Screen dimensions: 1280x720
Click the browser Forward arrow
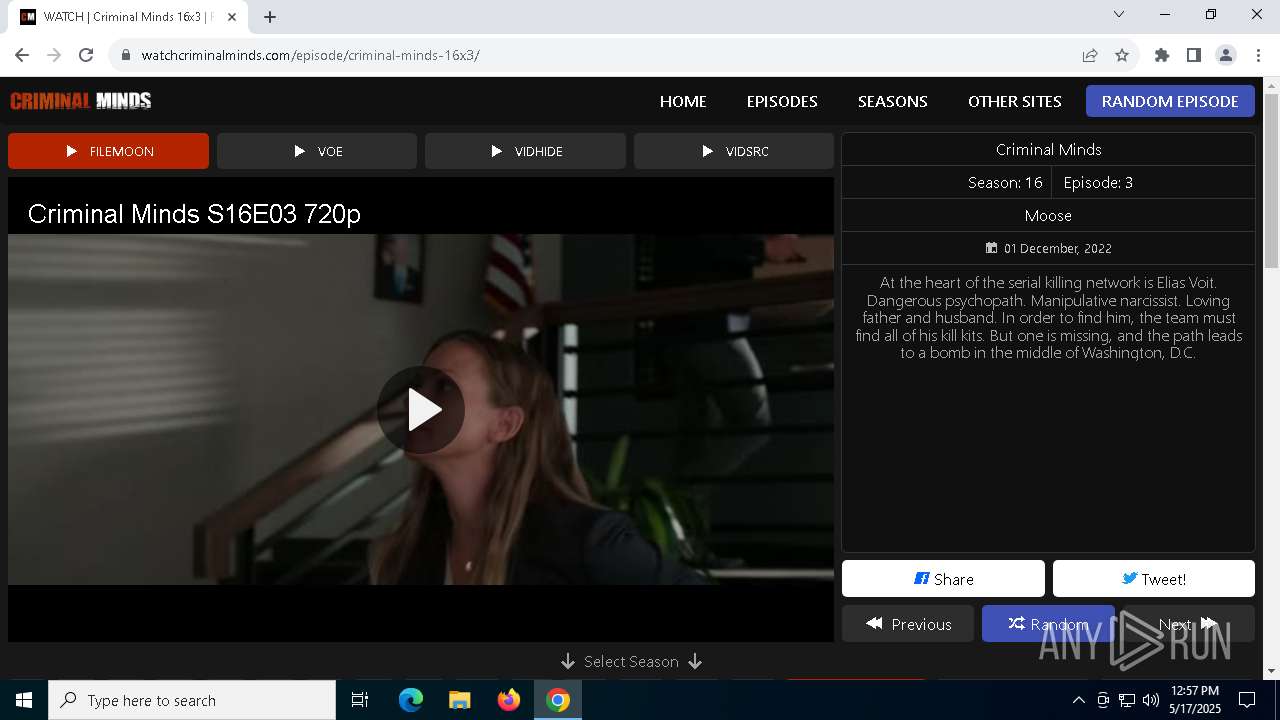[54, 55]
